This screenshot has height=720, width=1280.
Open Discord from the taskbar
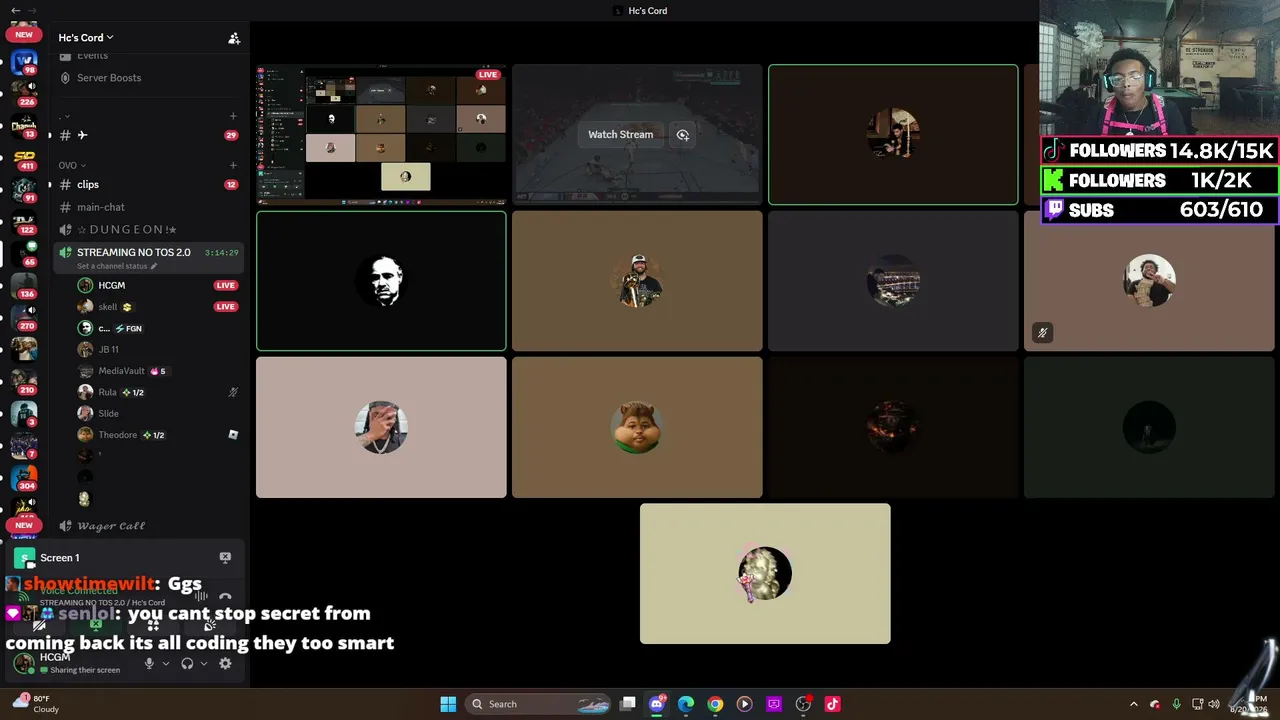657,704
